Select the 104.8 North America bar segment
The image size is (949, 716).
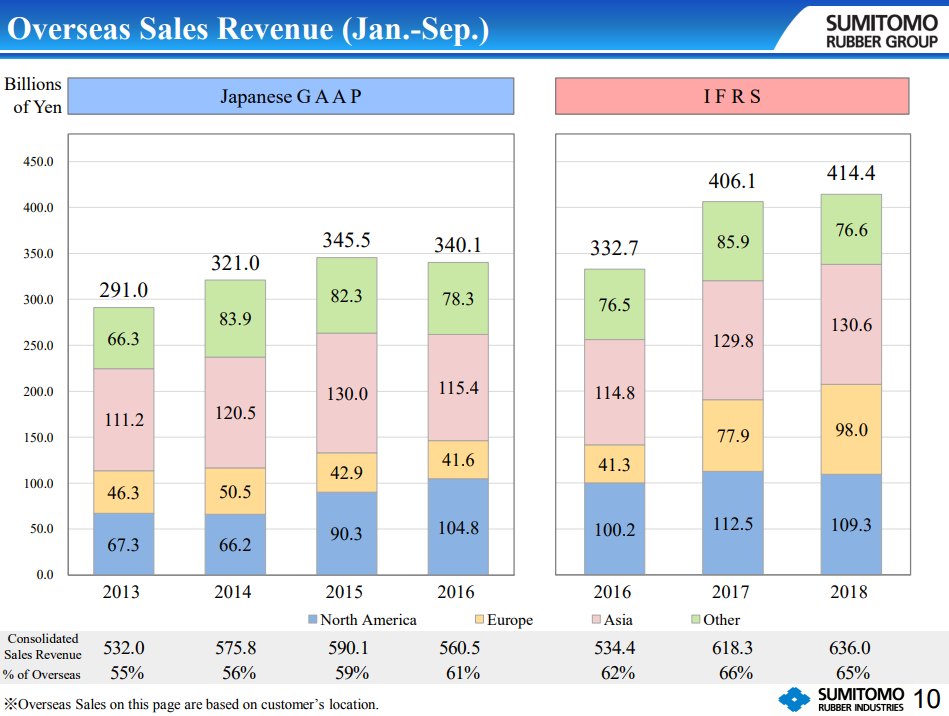(458, 527)
